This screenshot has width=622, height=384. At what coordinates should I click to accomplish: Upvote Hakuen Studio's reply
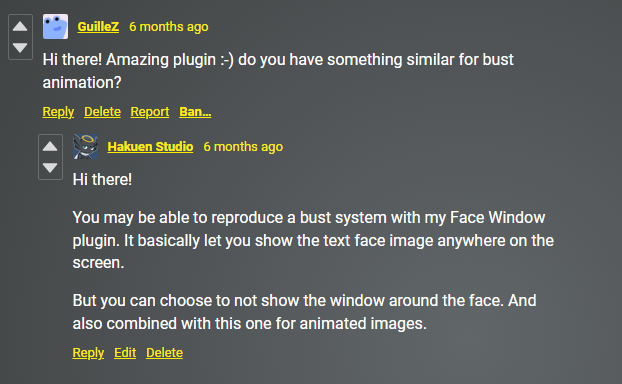[50, 146]
